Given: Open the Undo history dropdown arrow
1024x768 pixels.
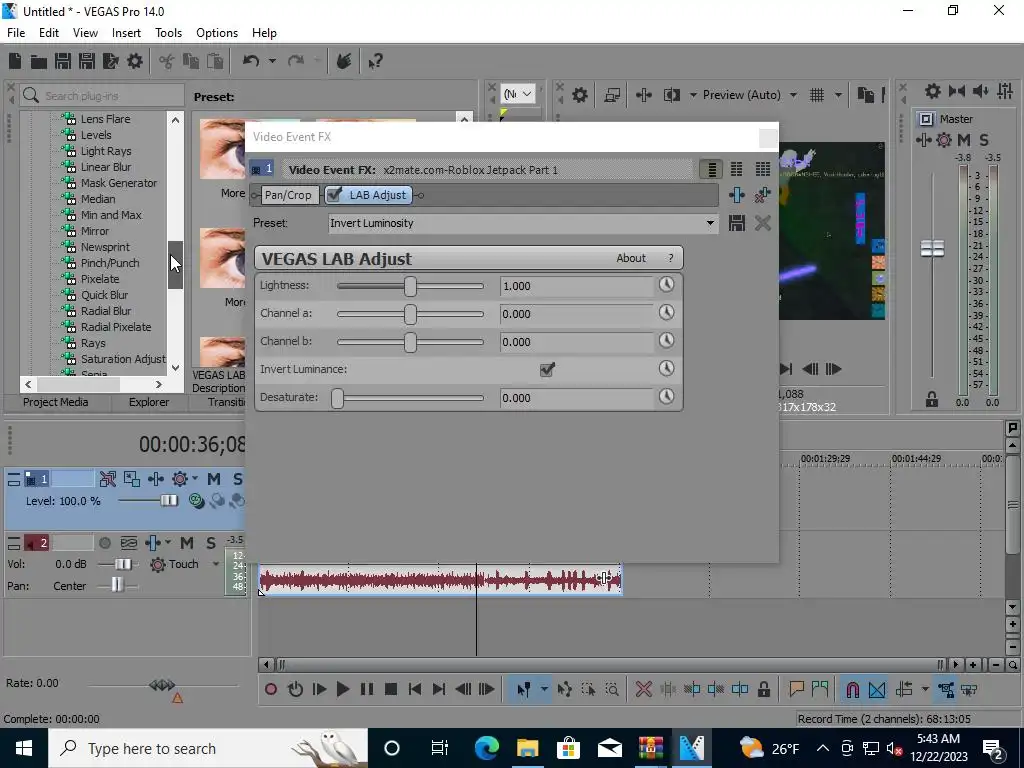Looking at the screenshot, I should (x=272, y=61).
